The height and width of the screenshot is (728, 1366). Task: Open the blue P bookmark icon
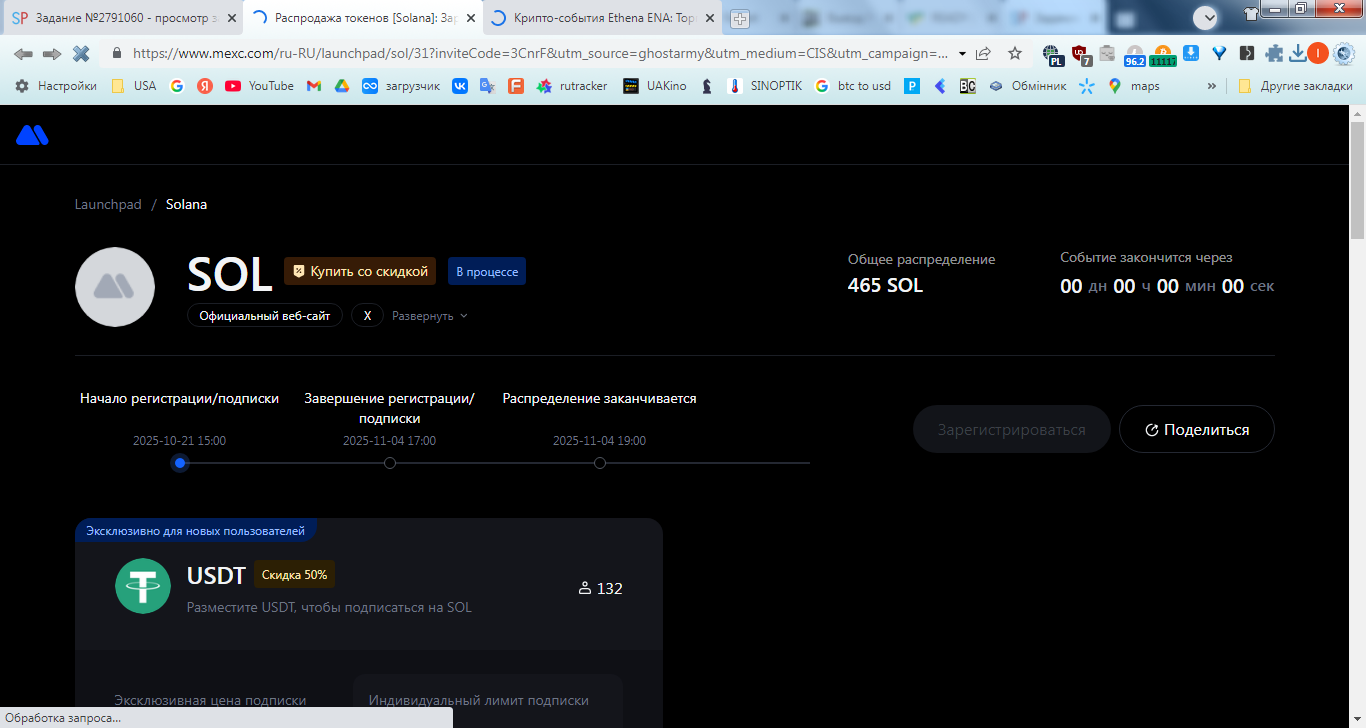(912, 86)
